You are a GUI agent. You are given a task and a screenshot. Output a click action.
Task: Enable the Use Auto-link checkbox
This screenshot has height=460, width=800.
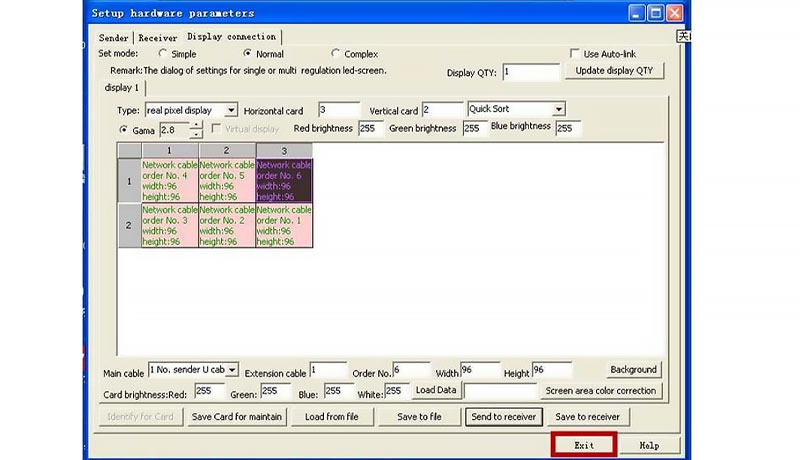coord(574,53)
